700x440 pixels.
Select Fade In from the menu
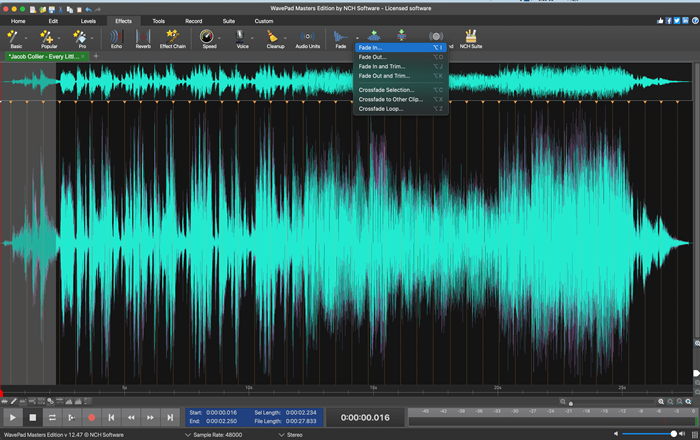click(x=401, y=47)
